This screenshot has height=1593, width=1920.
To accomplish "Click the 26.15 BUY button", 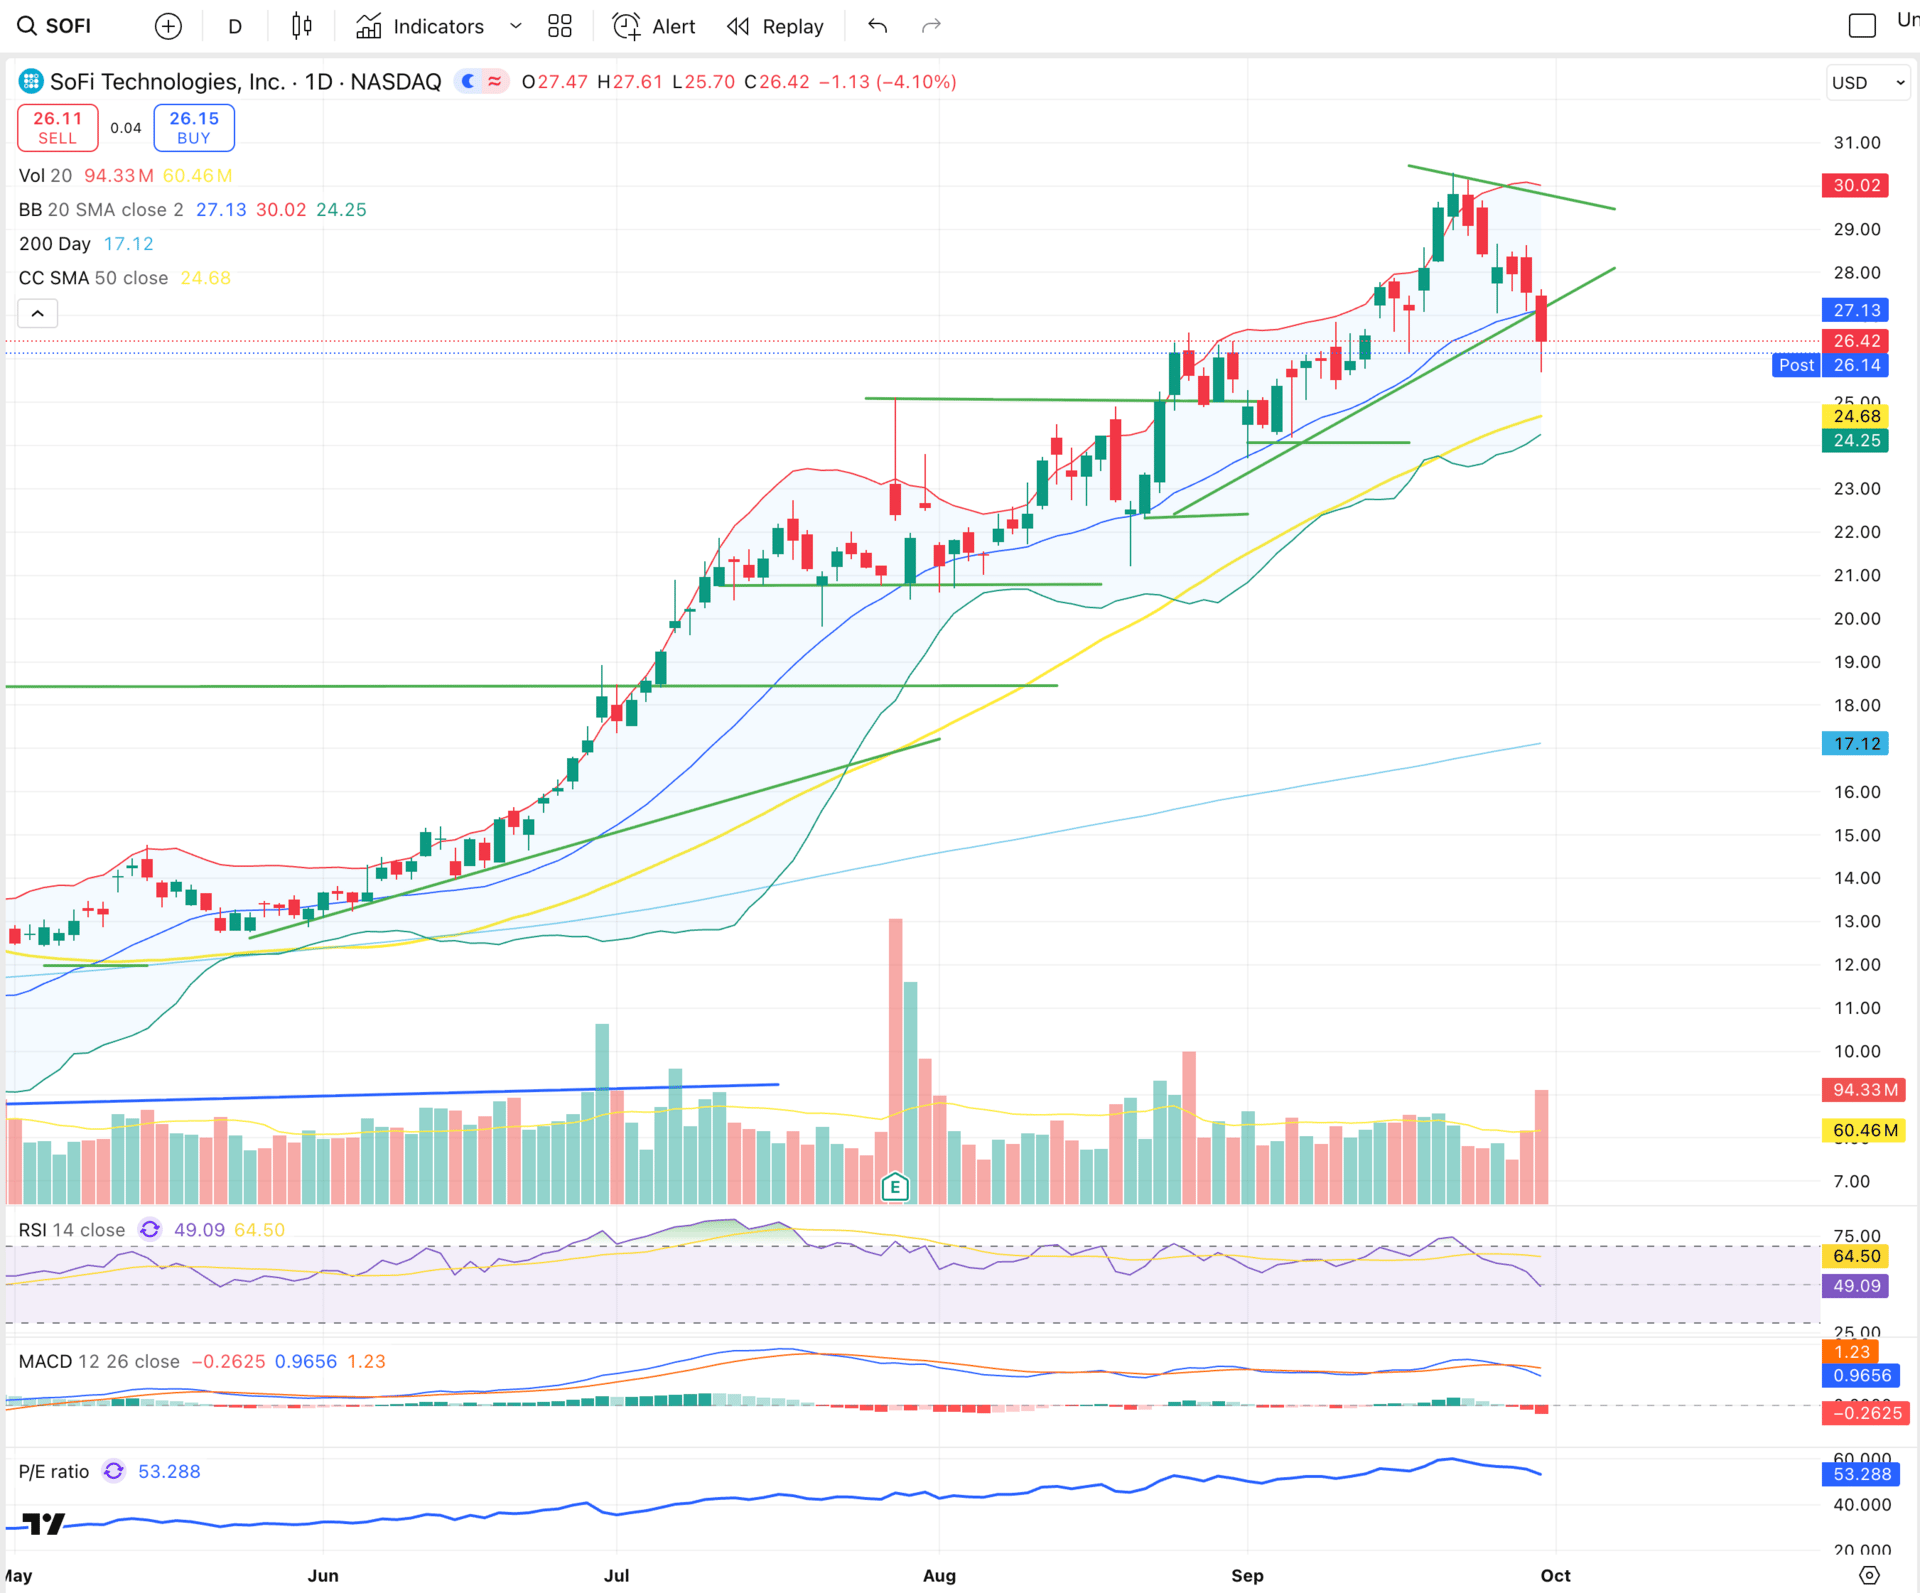I will [x=194, y=127].
